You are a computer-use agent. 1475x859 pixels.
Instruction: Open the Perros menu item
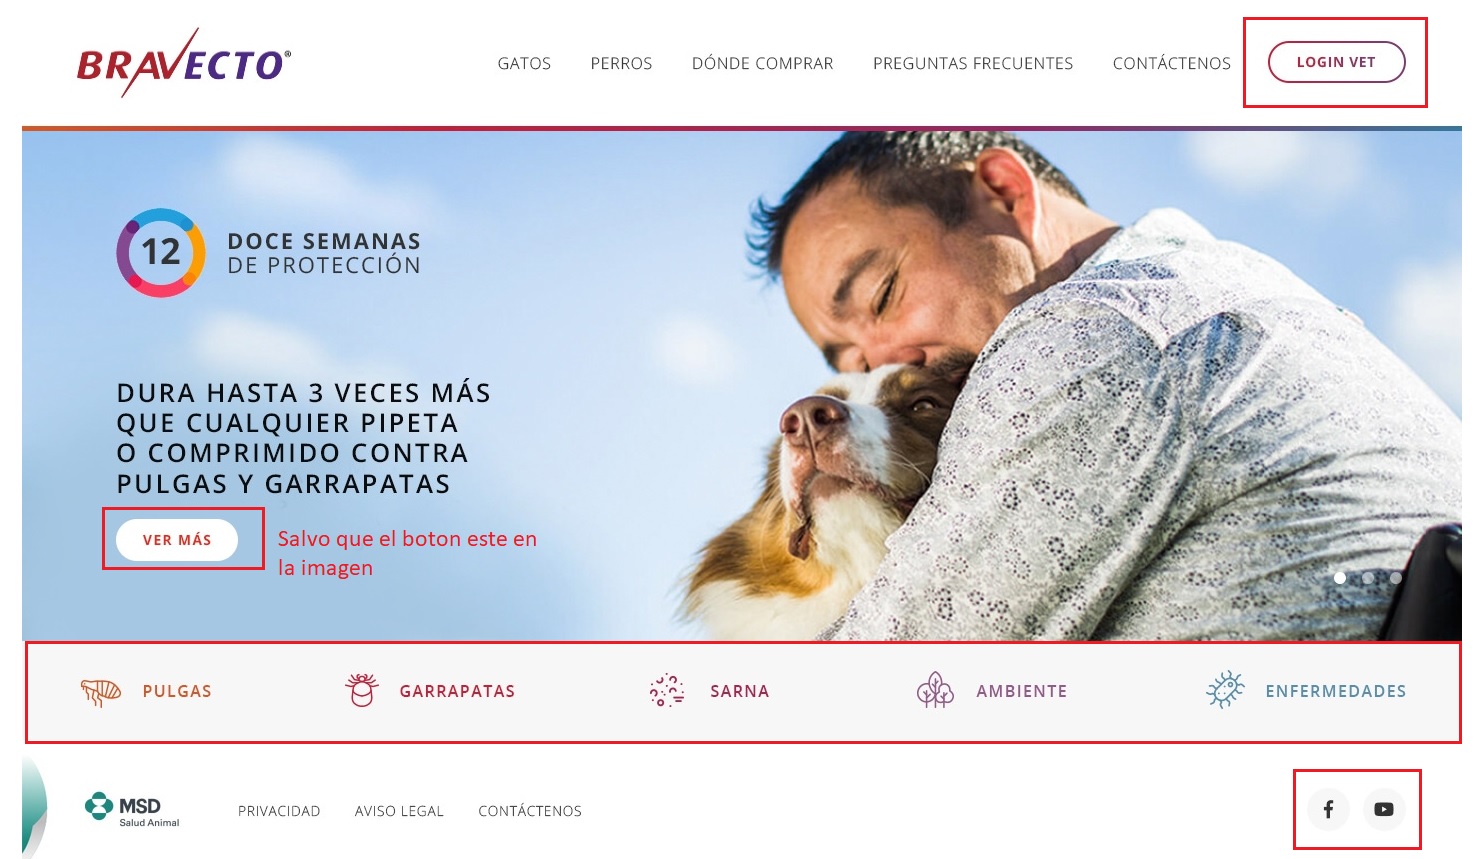621,63
